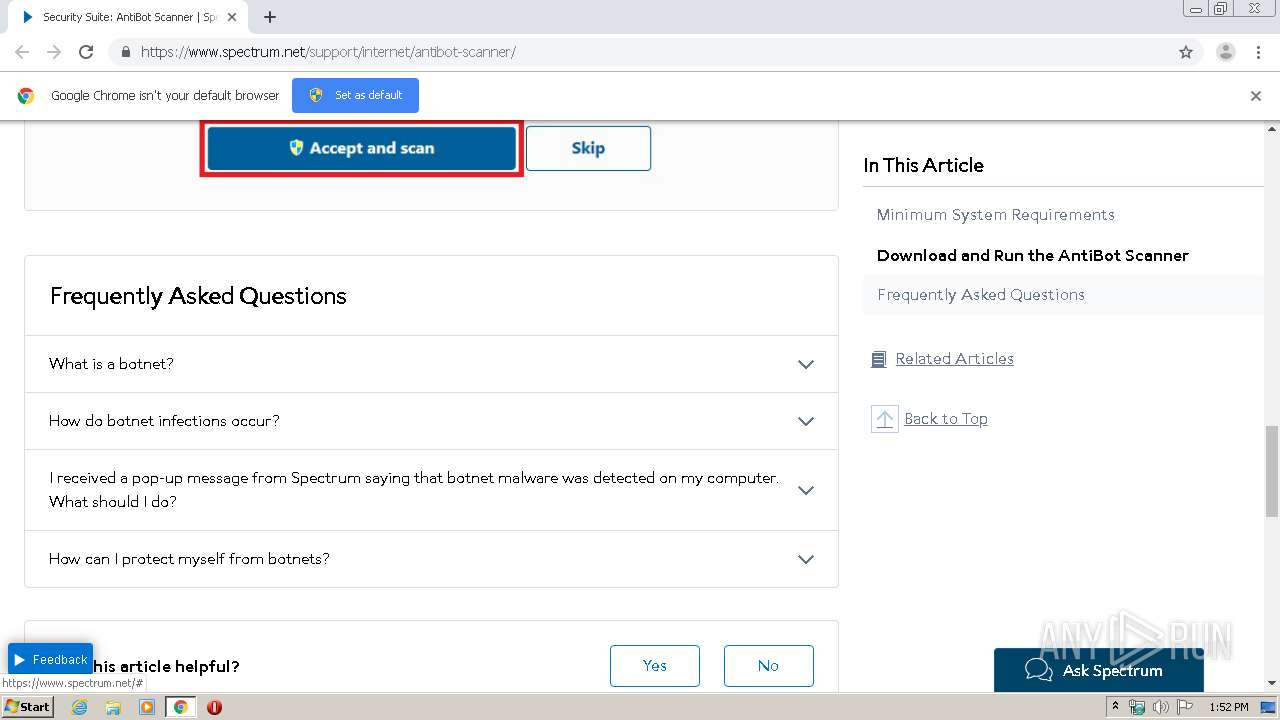Answer No to article helpful

[768, 666]
